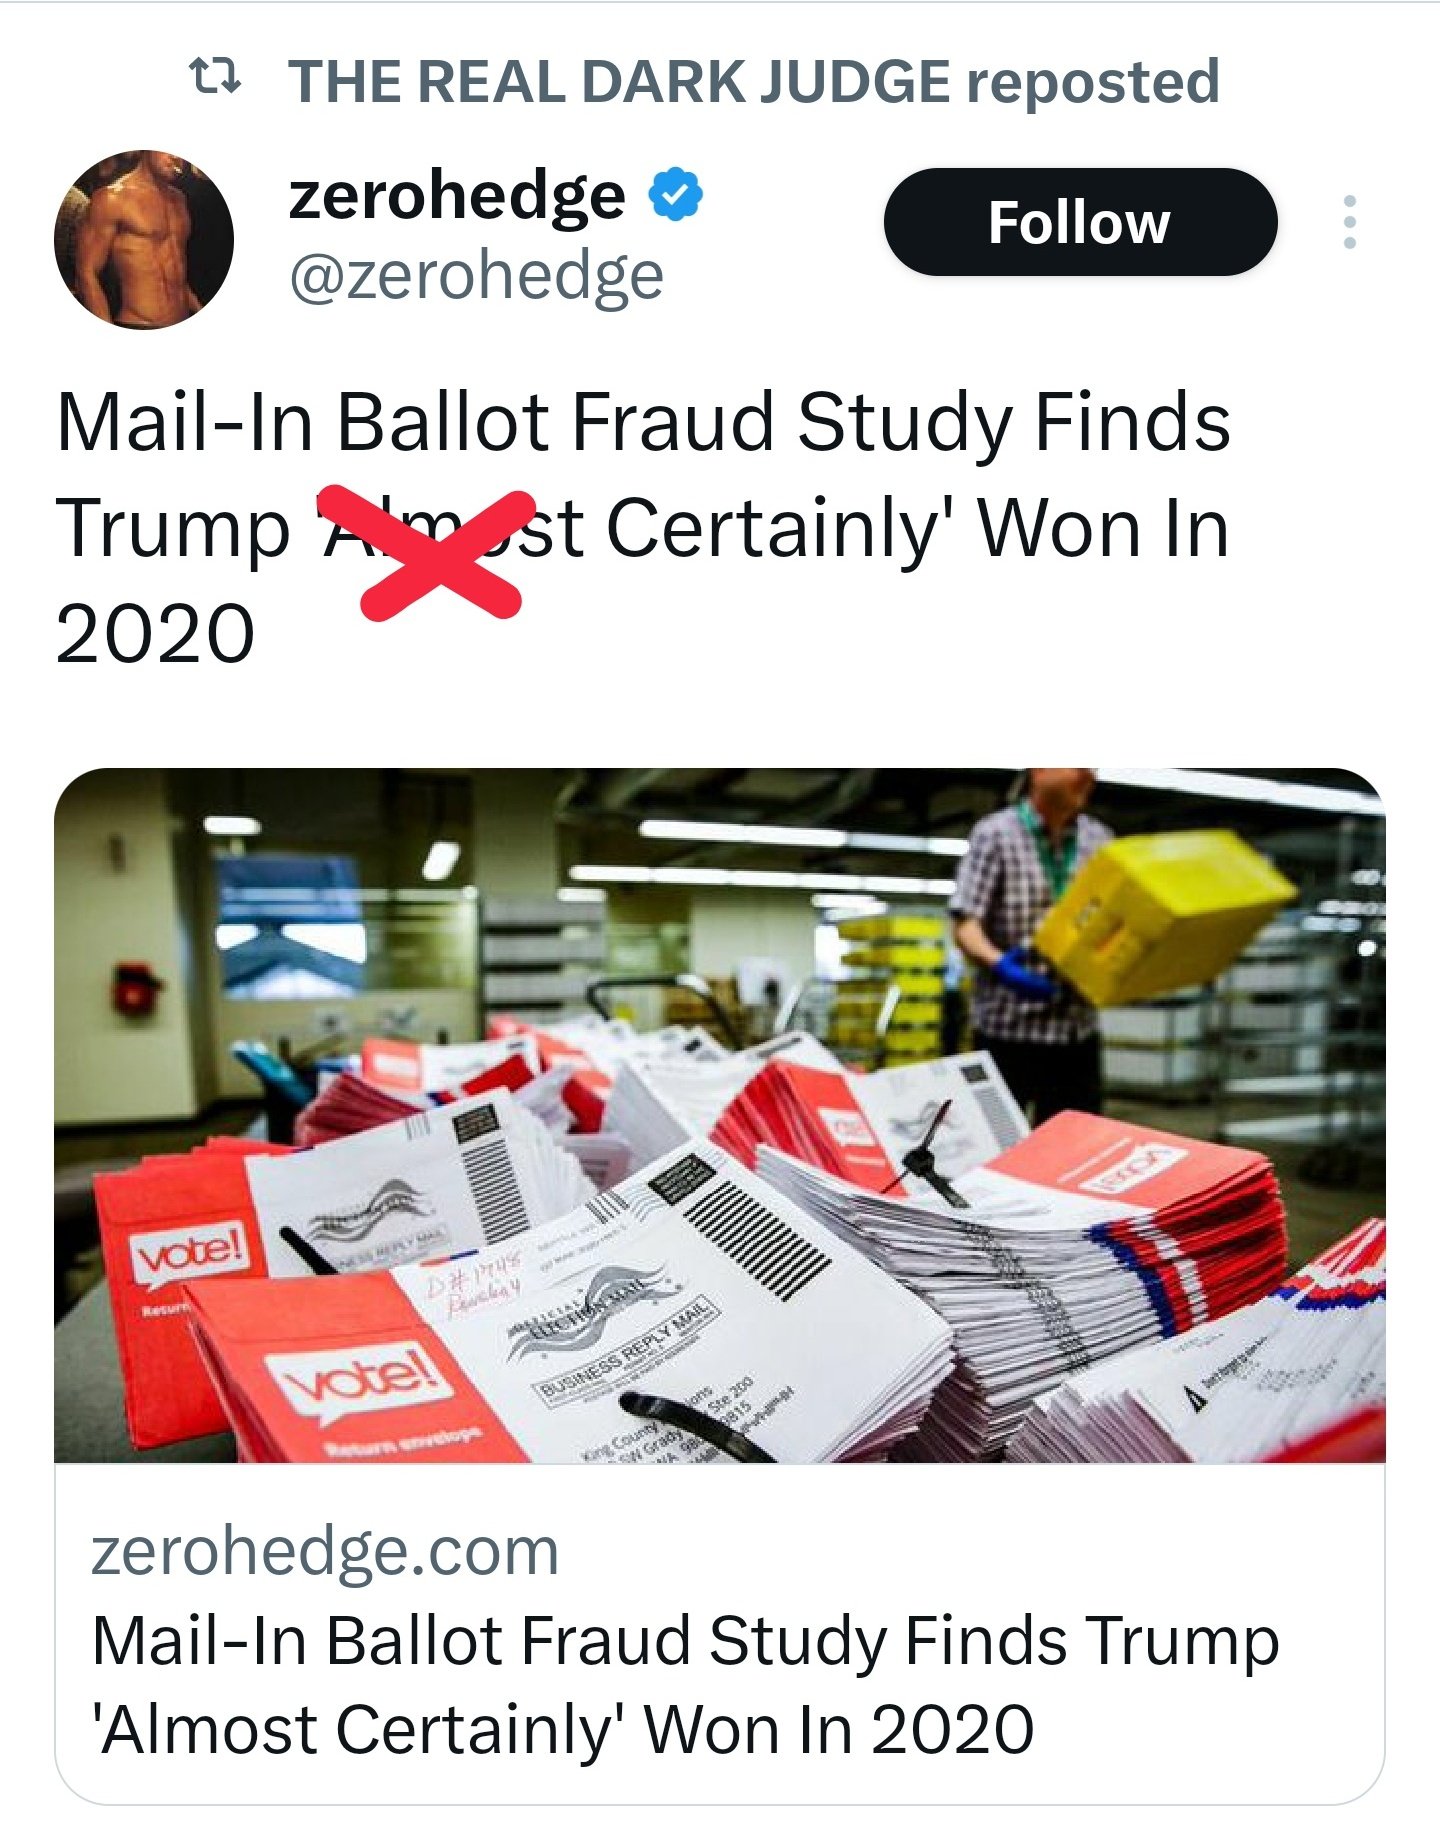Follow the zerohedge account
Screen dimensions: 1440x1826
coord(1080,222)
